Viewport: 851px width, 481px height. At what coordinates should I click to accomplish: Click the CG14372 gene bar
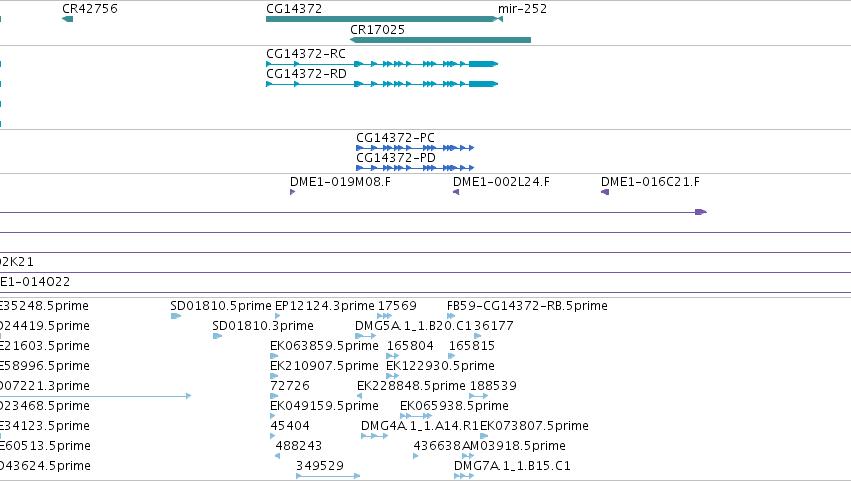(x=381, y=19)
